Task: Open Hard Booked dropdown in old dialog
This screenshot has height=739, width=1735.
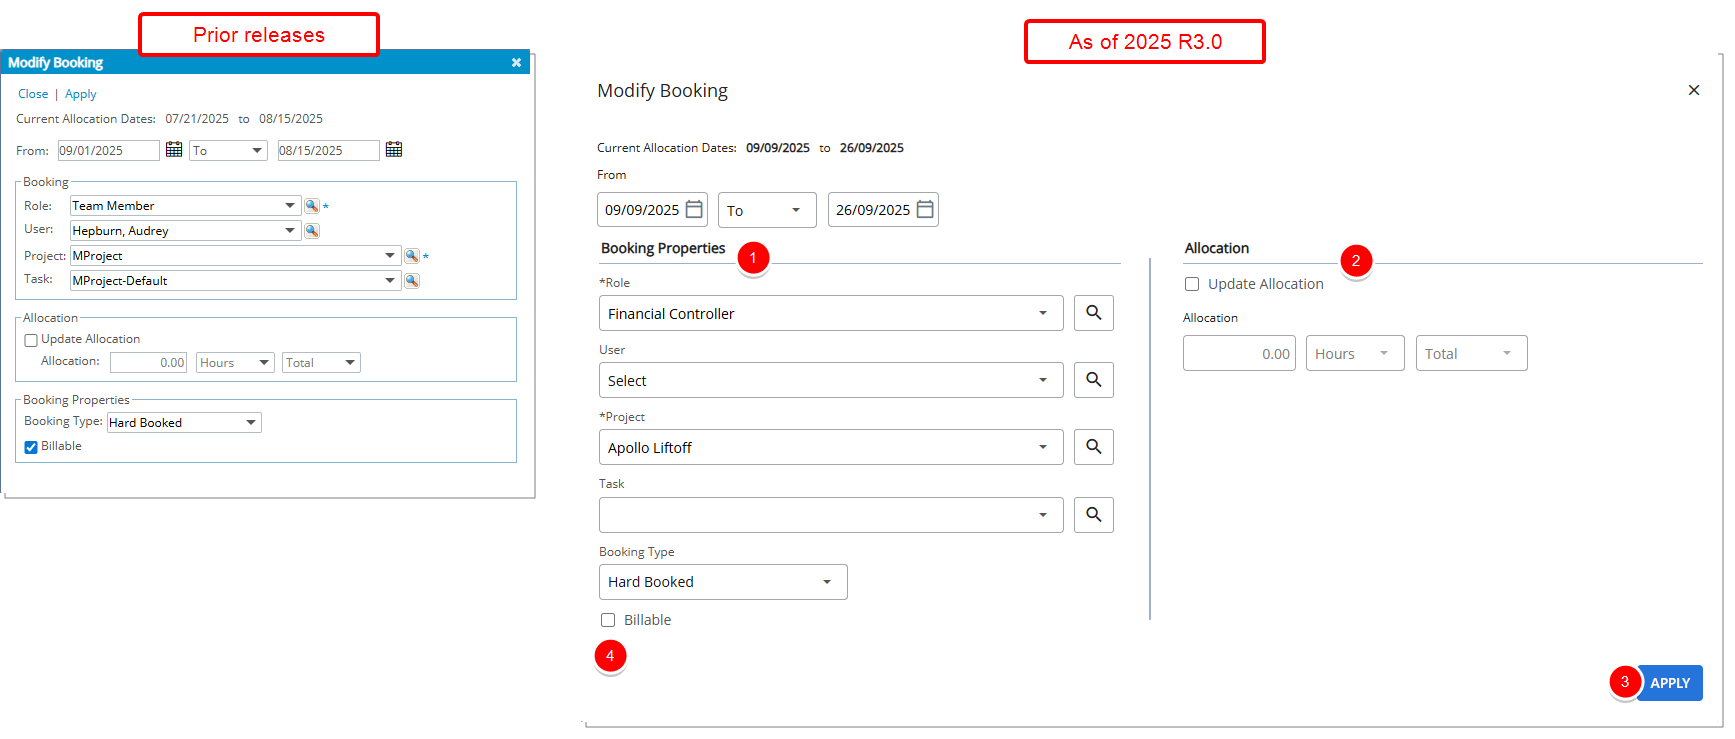Action: pos(184,423)
